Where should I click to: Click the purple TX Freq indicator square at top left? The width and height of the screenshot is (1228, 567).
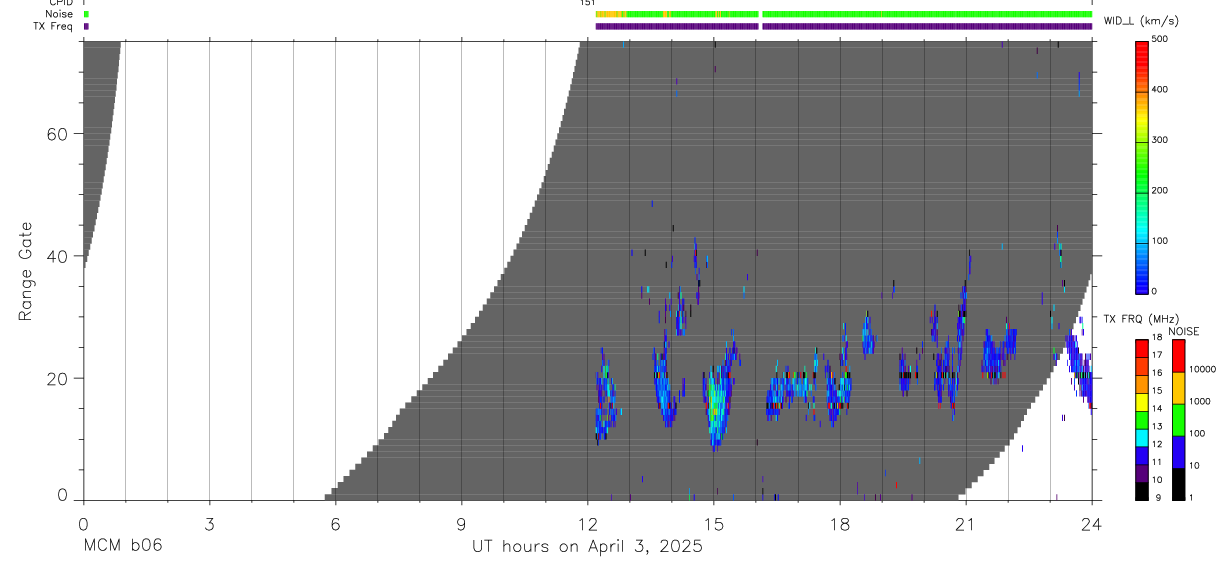click(86, 26)
